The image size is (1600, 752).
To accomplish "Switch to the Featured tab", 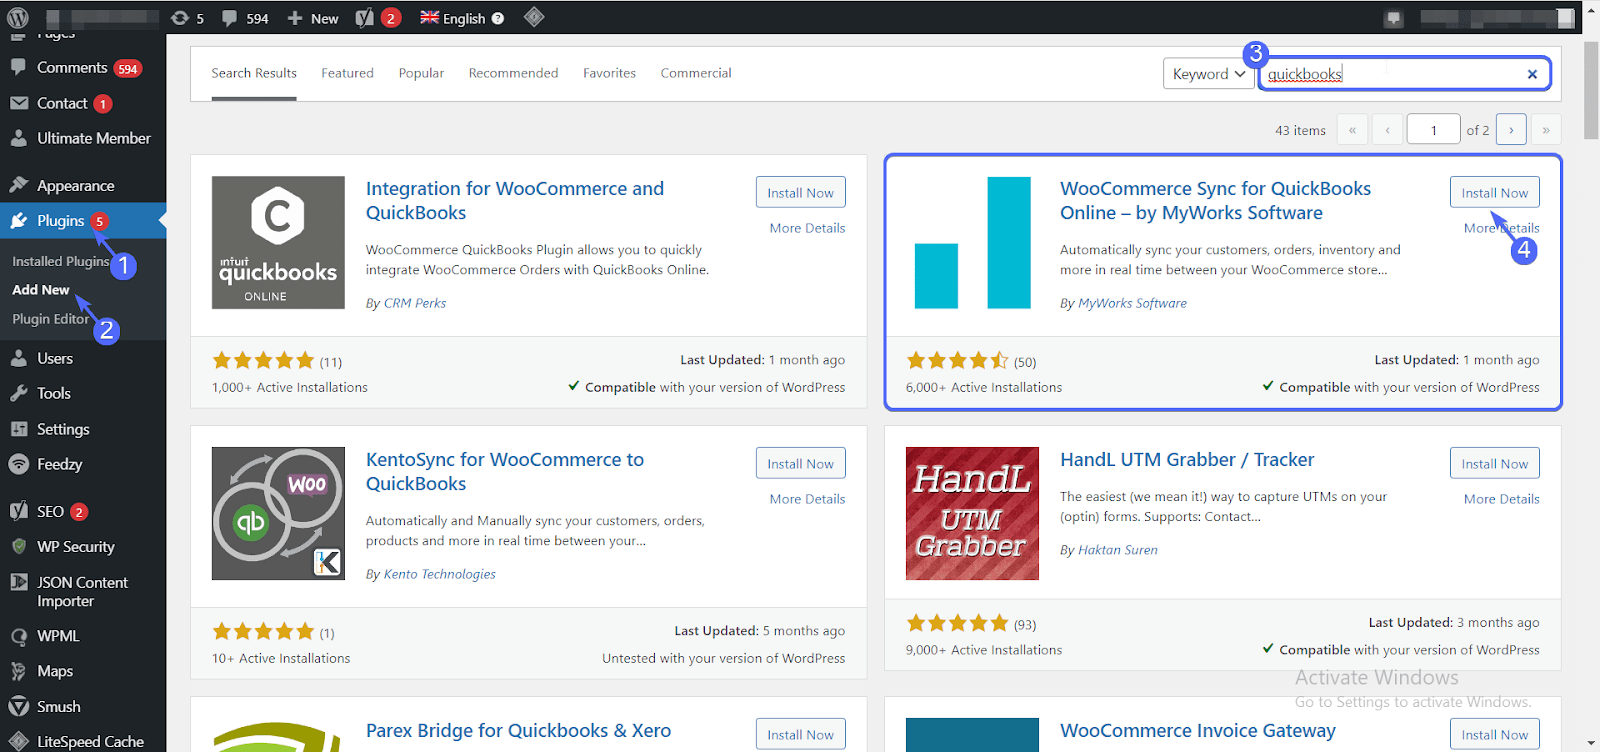I will (x=347, y=73).
